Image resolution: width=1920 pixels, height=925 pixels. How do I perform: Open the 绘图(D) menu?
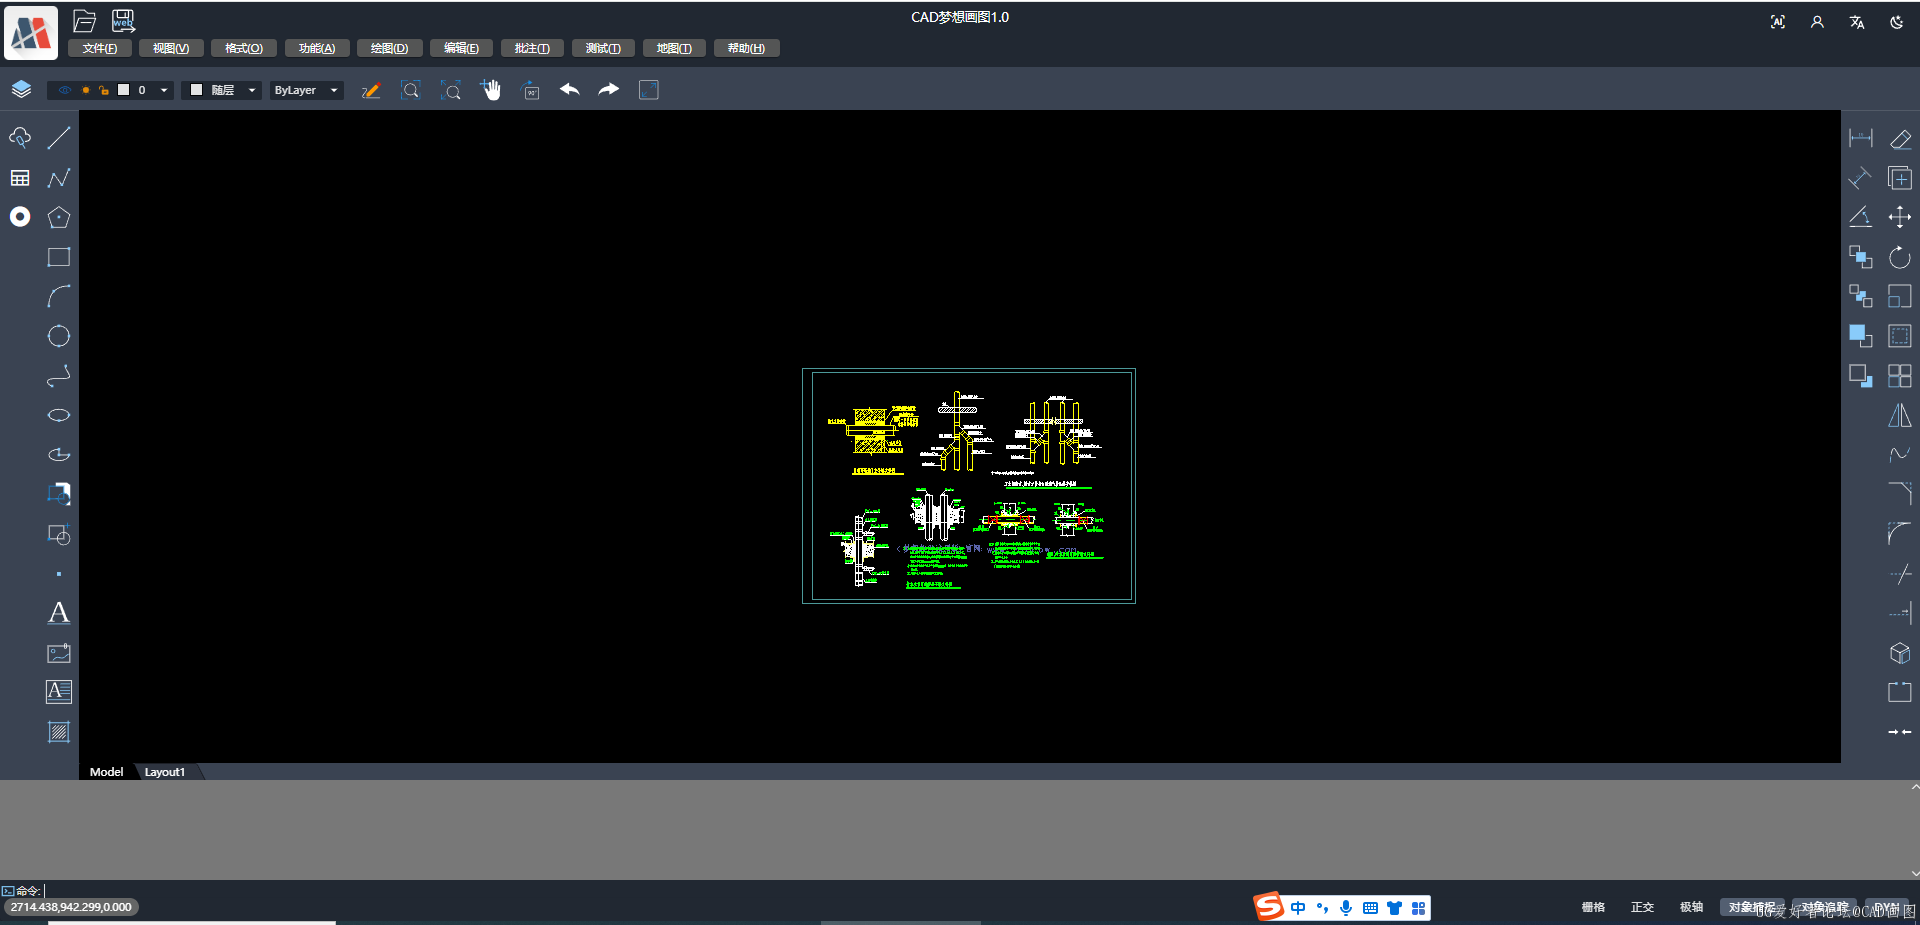pyautogui.click(x=390, y=48)
